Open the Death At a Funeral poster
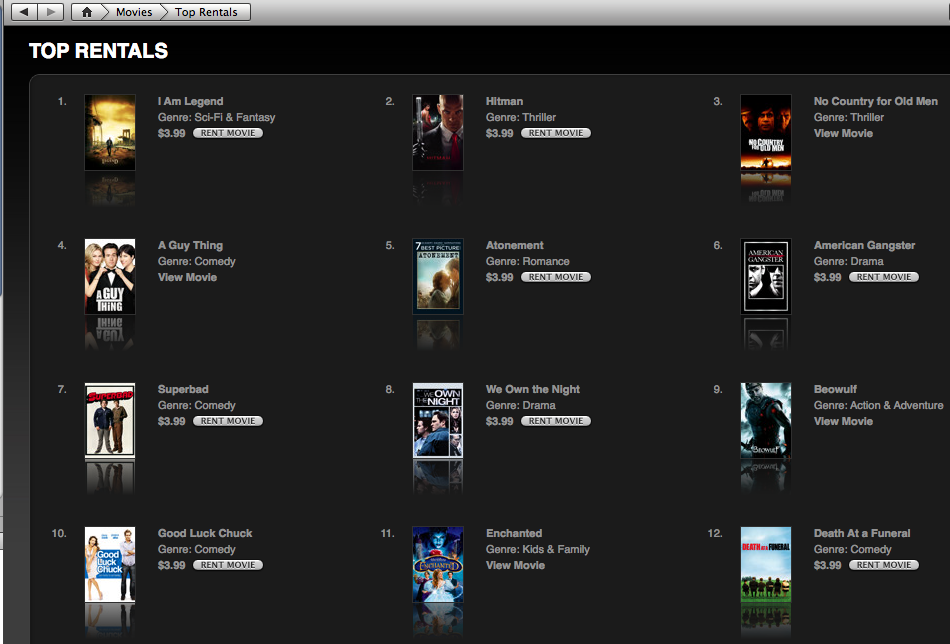 tap(766, 565)
